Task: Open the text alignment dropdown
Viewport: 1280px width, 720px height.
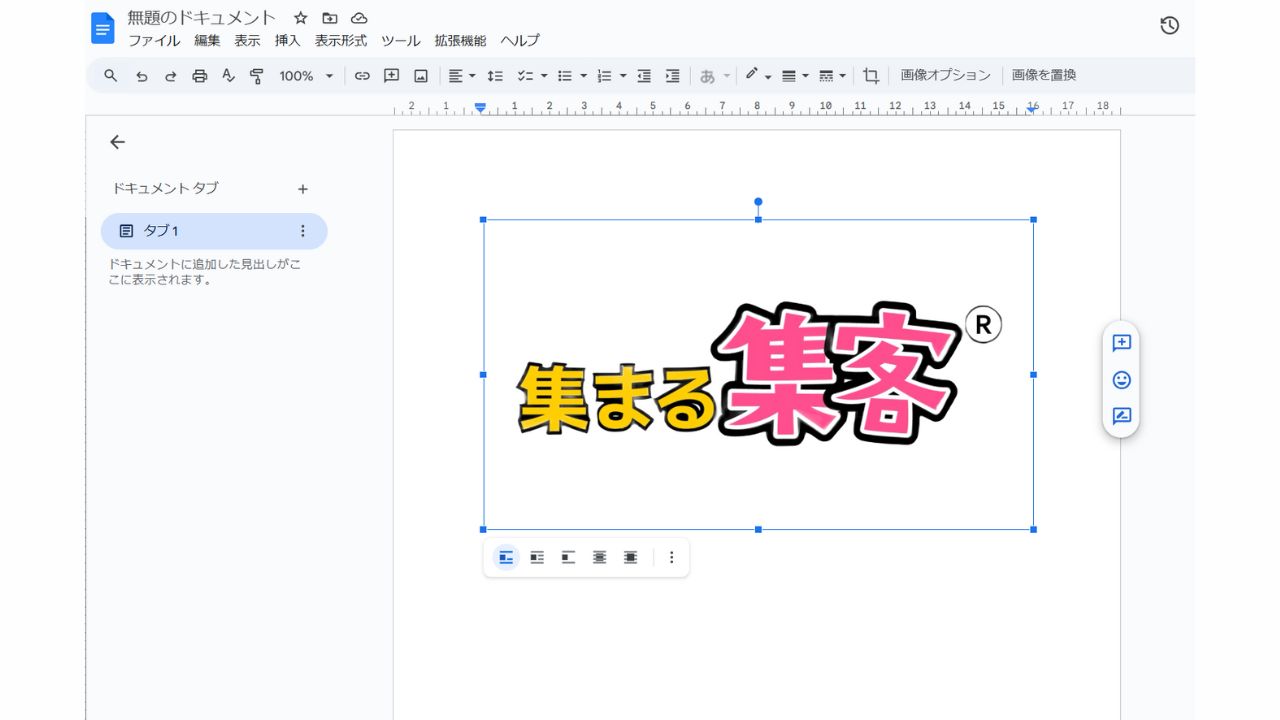Action: pyautogui.click(x=461, y=76)
